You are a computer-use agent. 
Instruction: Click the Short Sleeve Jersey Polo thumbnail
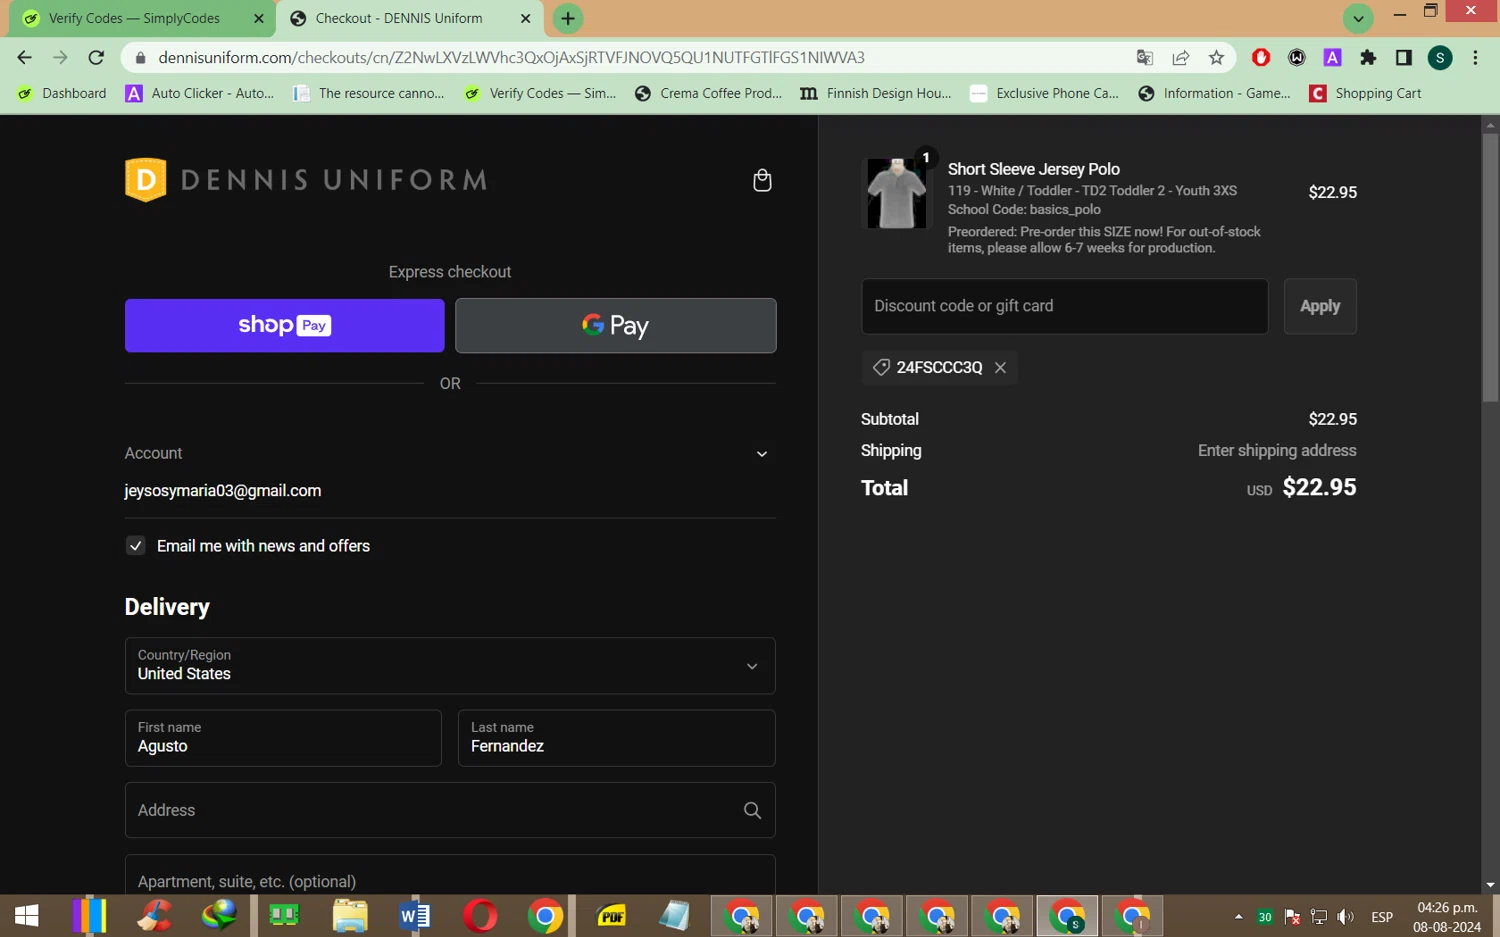pyautogui.click(x=896, y=193)
